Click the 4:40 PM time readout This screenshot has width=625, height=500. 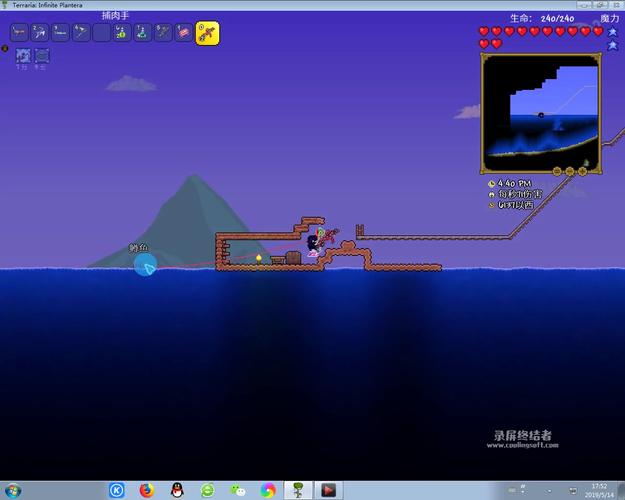pos(514,184)
